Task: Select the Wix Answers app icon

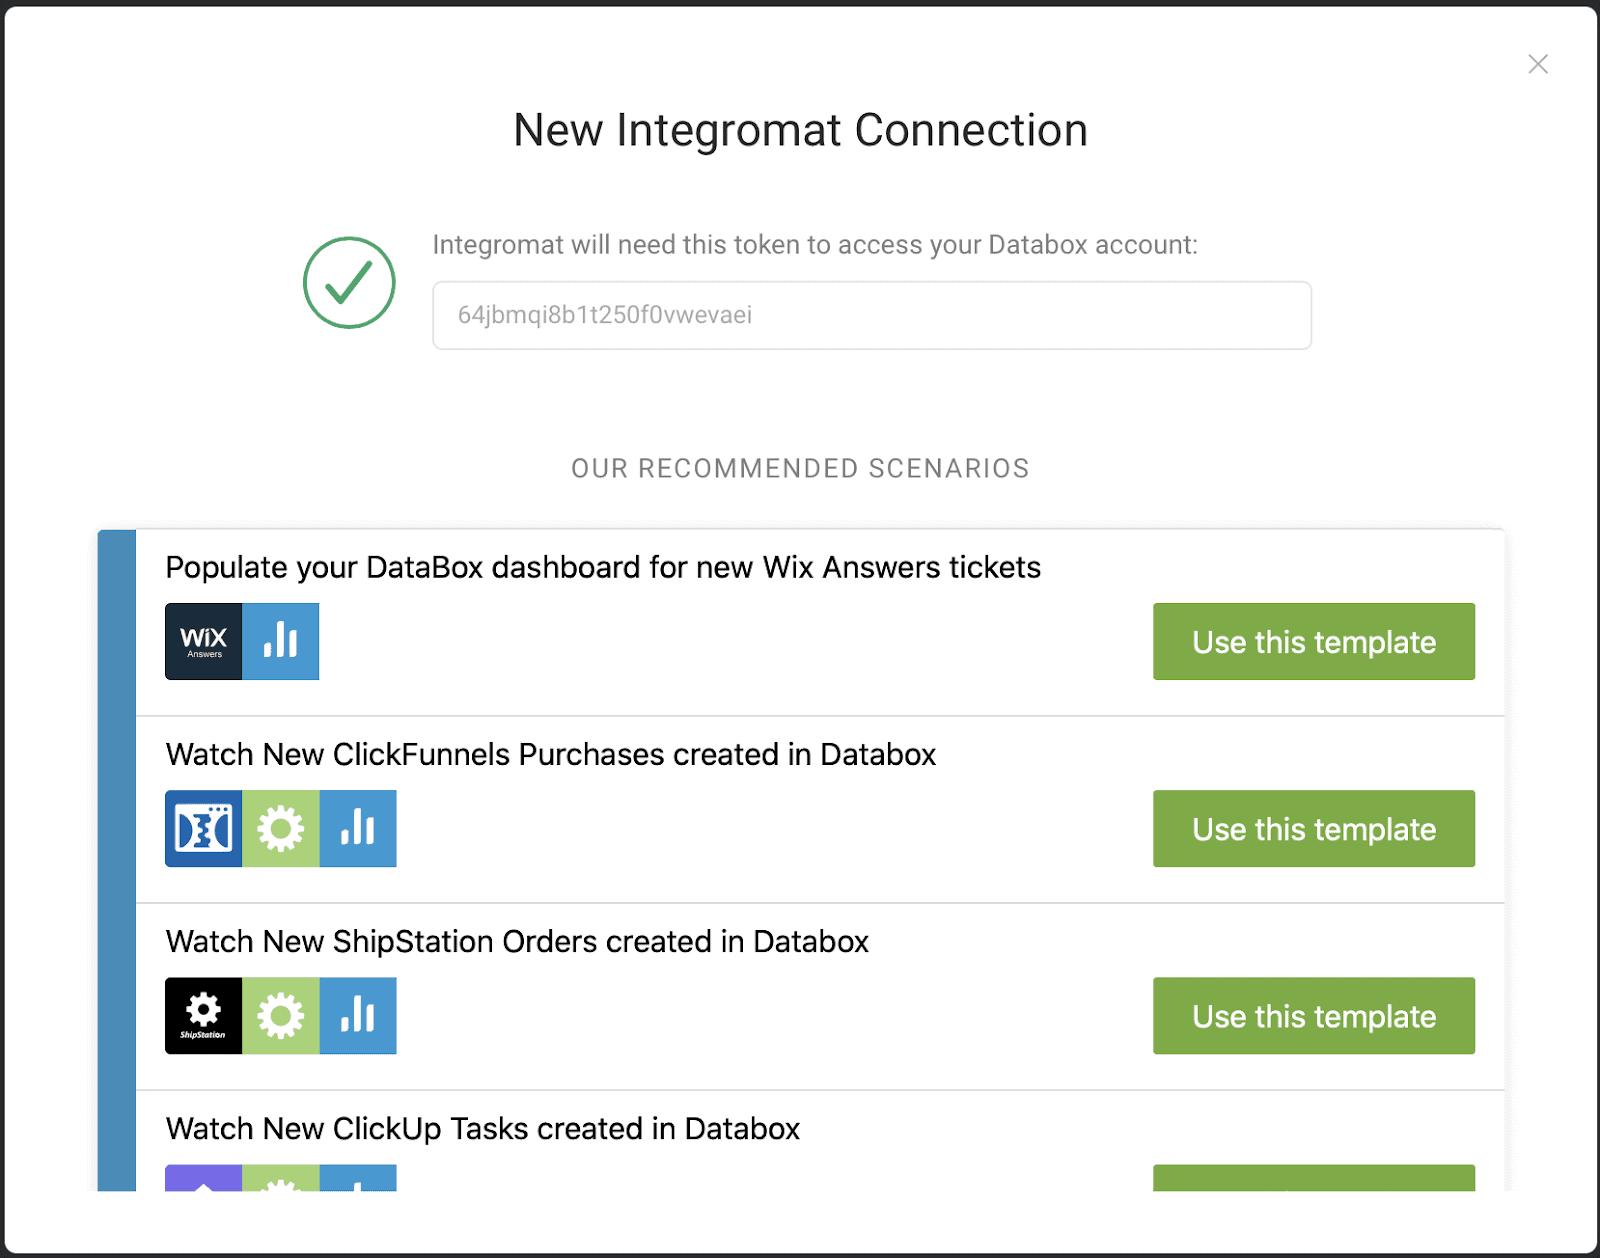Action: [x=203, y=641]
